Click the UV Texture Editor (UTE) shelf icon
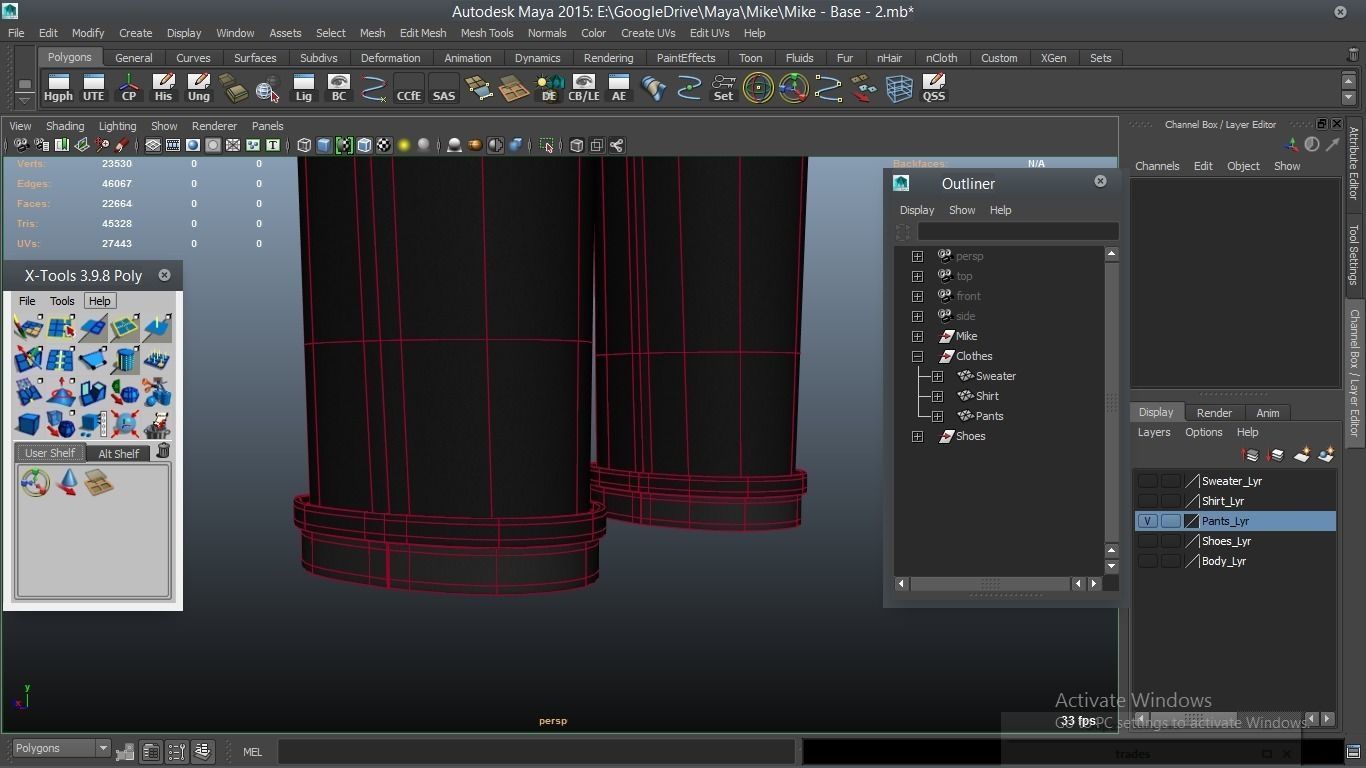Image resolution: width=1366 pixels, height=768 pixels. [93, 88]
